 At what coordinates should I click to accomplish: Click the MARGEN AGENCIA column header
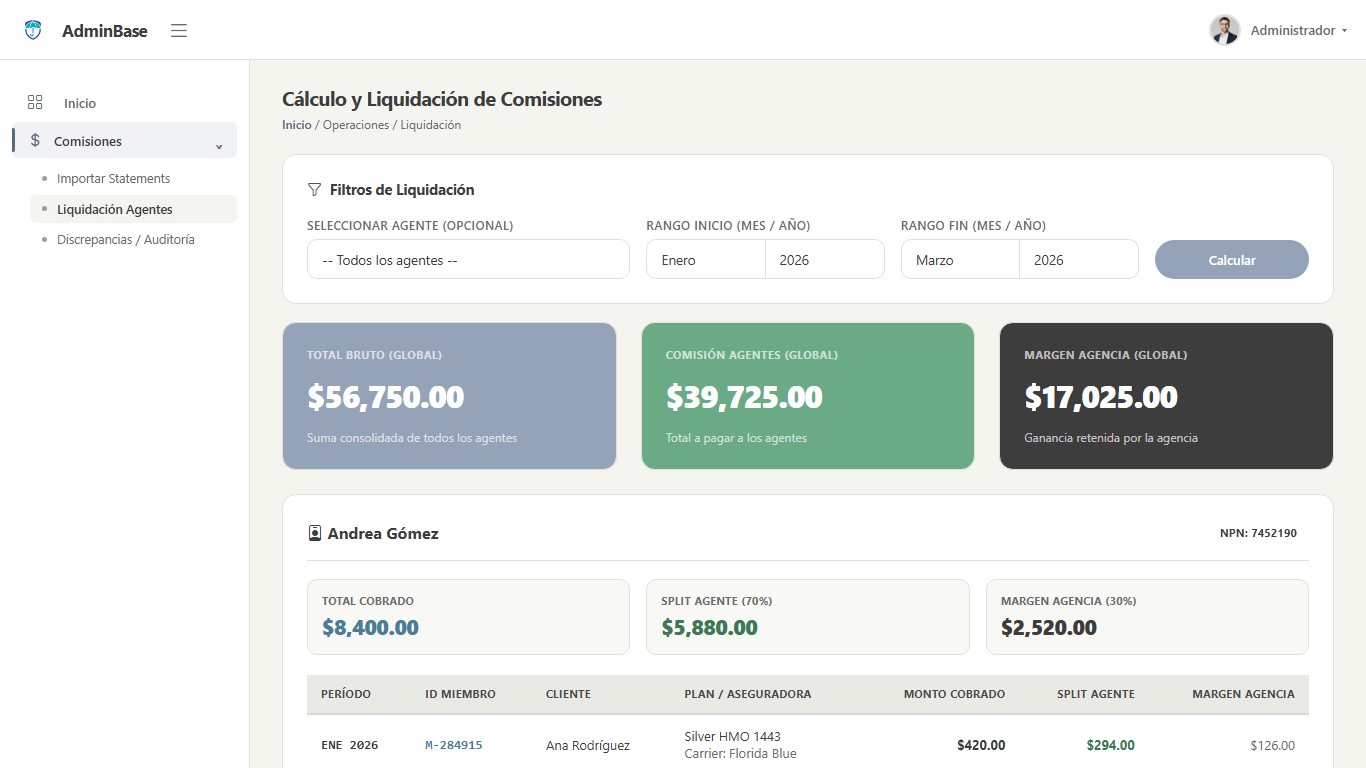[x=1243, y=694]
